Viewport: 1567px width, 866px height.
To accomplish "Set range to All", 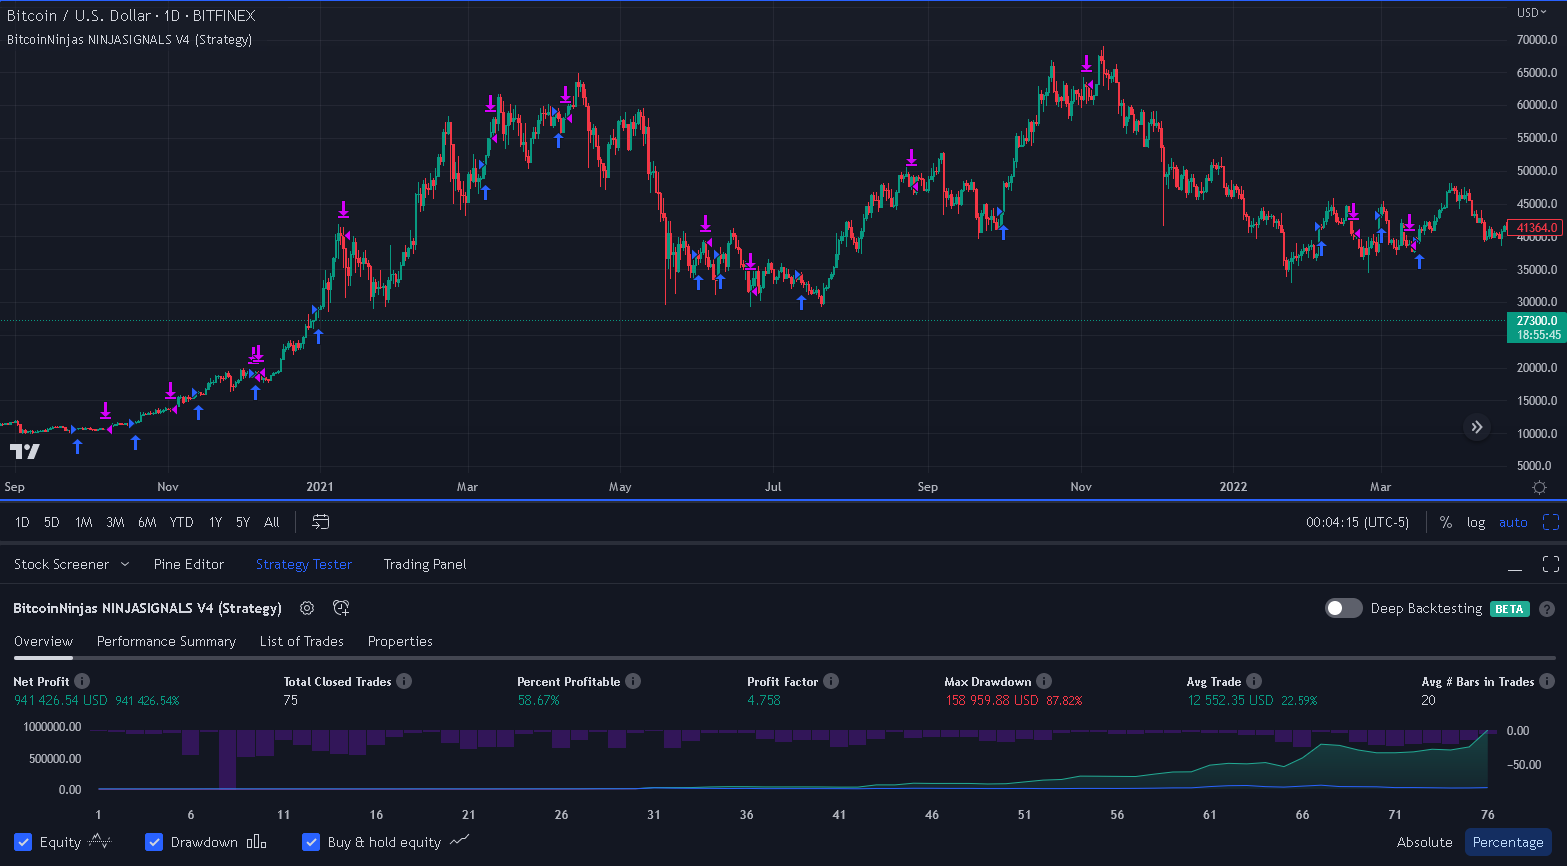I will click(272, 522).
